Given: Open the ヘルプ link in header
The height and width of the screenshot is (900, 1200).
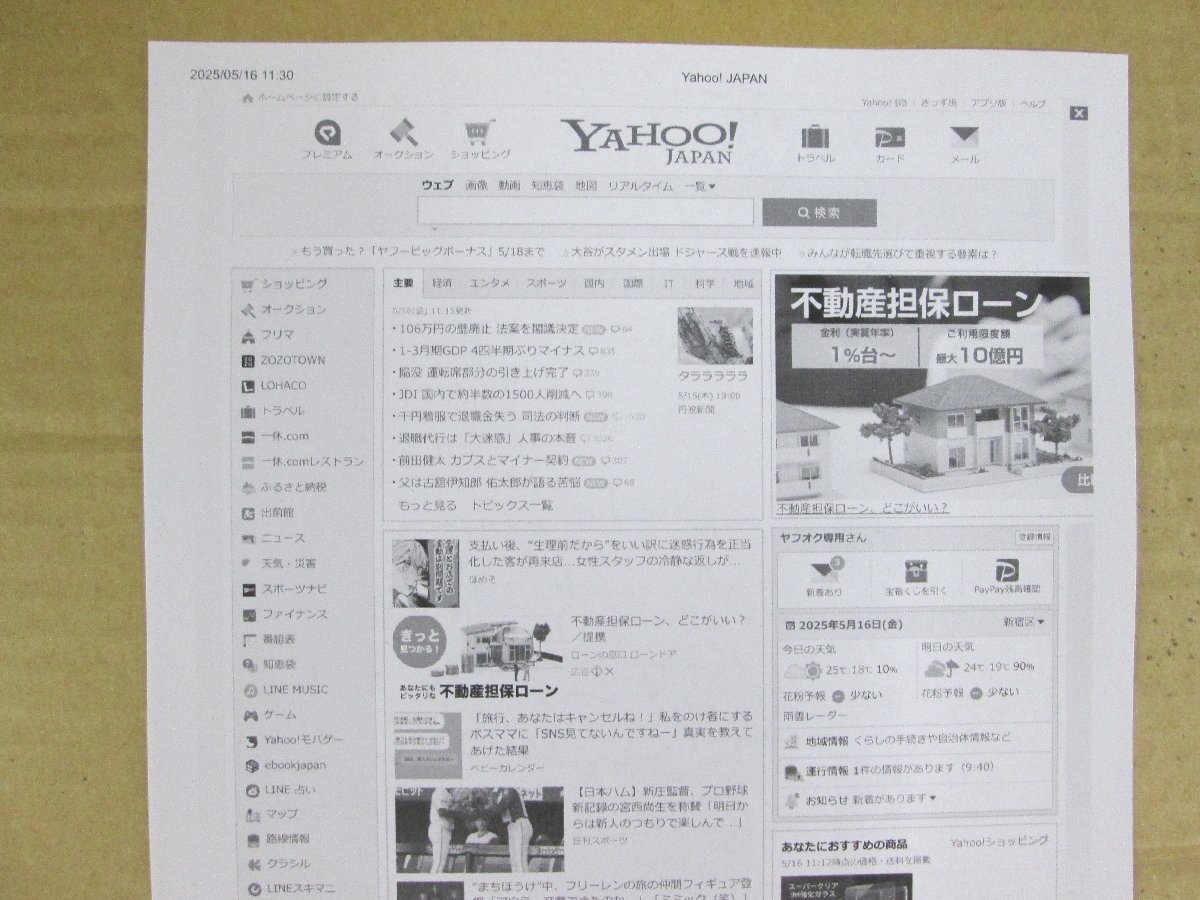Looking at the screenshot, I should coord(1033,104).
